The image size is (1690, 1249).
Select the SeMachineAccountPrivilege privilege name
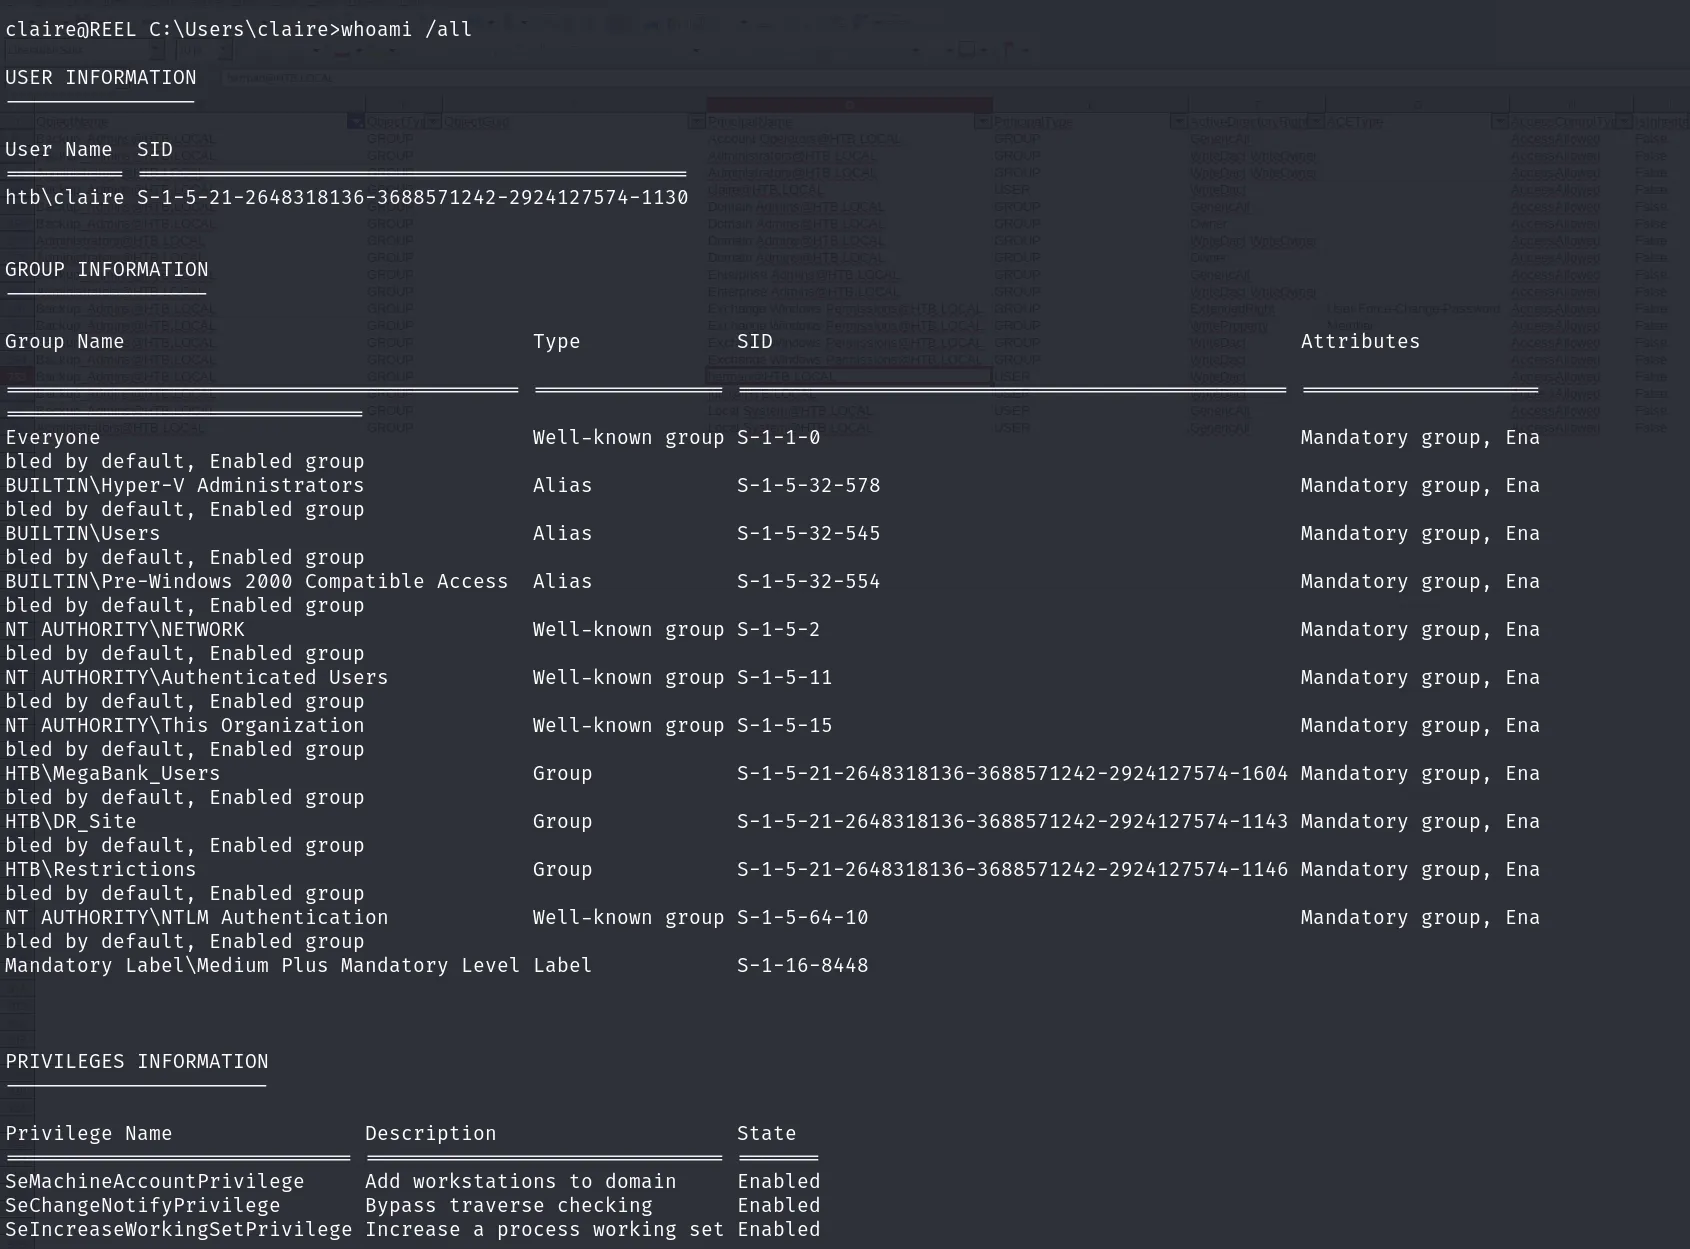point(155,1181)
